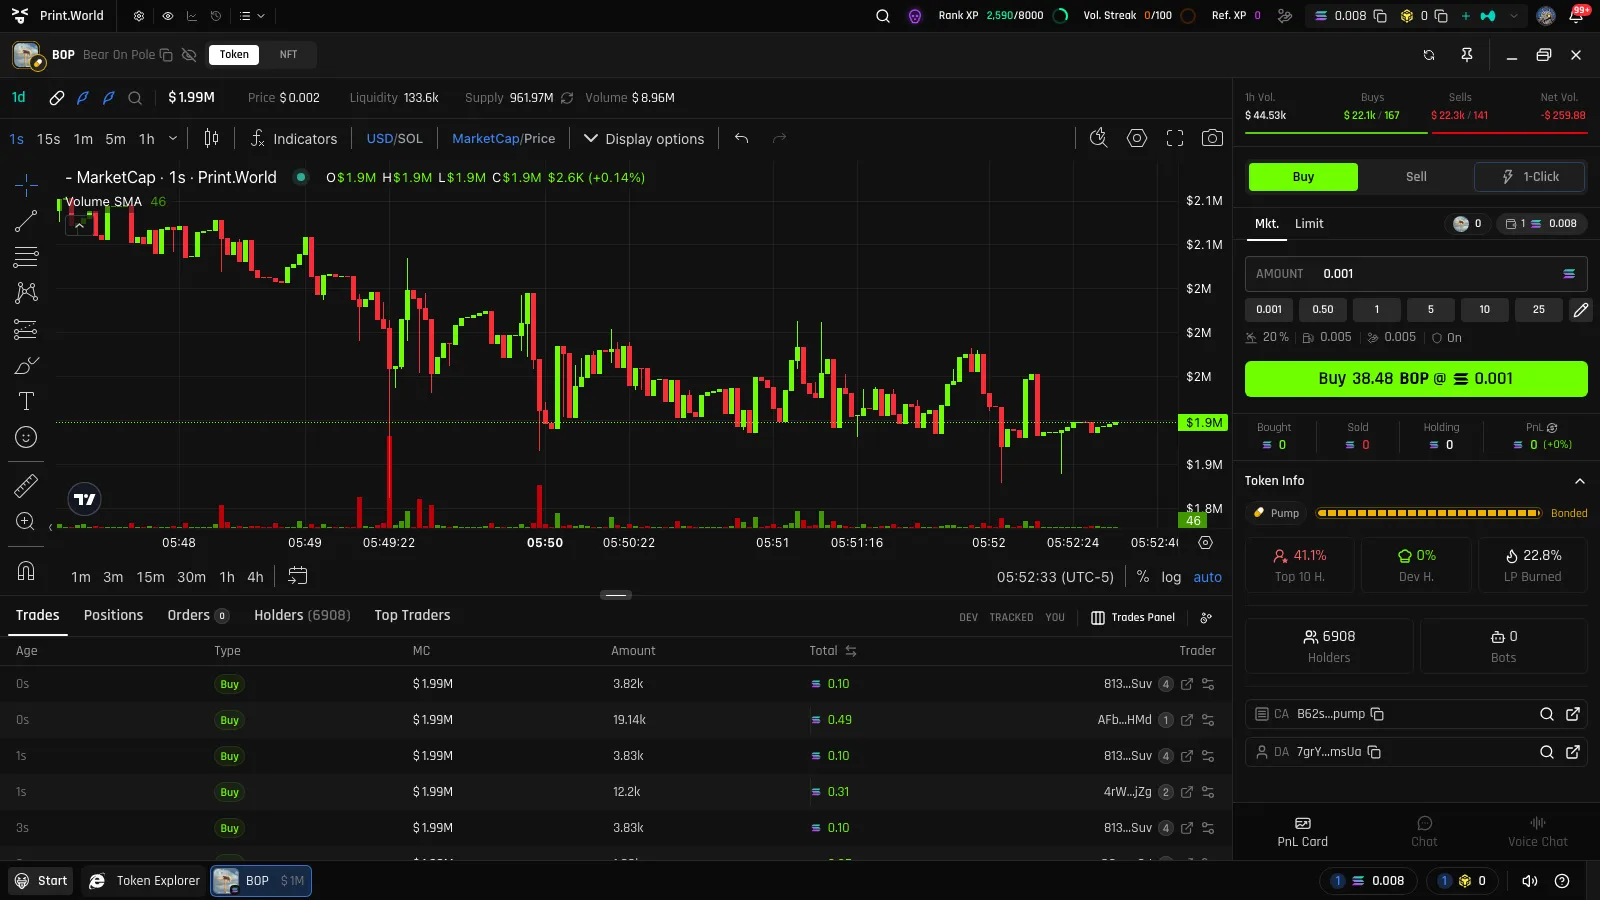The width and height of the screenshot is (1600, 900).
Task: Refresh the token window
Action: tap(1429, 55)
